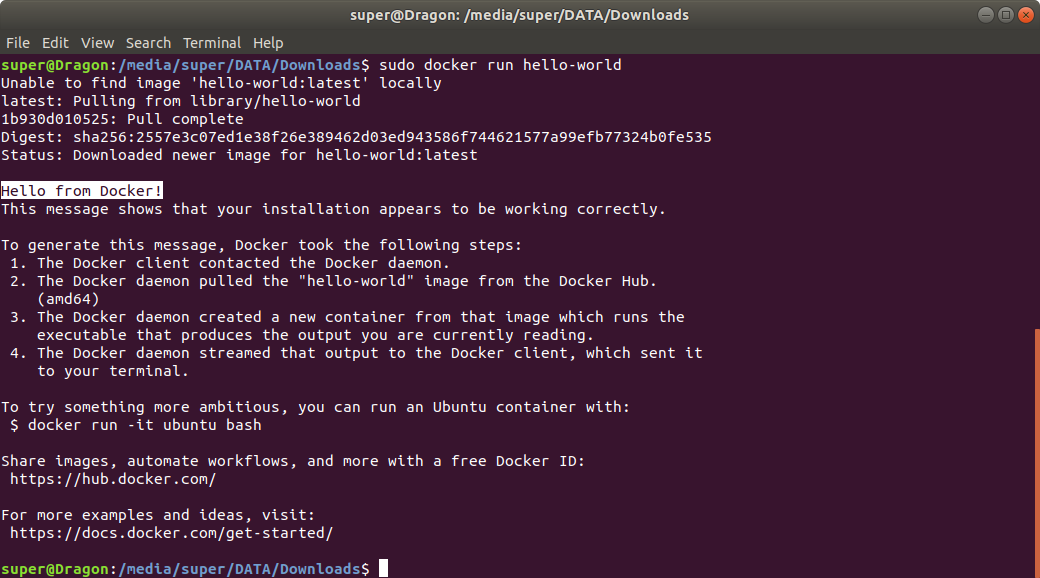Click the https://hub.docker.com/ URL
The width and height of the screenshot is (1040, 578).
[x=113, y=479]
